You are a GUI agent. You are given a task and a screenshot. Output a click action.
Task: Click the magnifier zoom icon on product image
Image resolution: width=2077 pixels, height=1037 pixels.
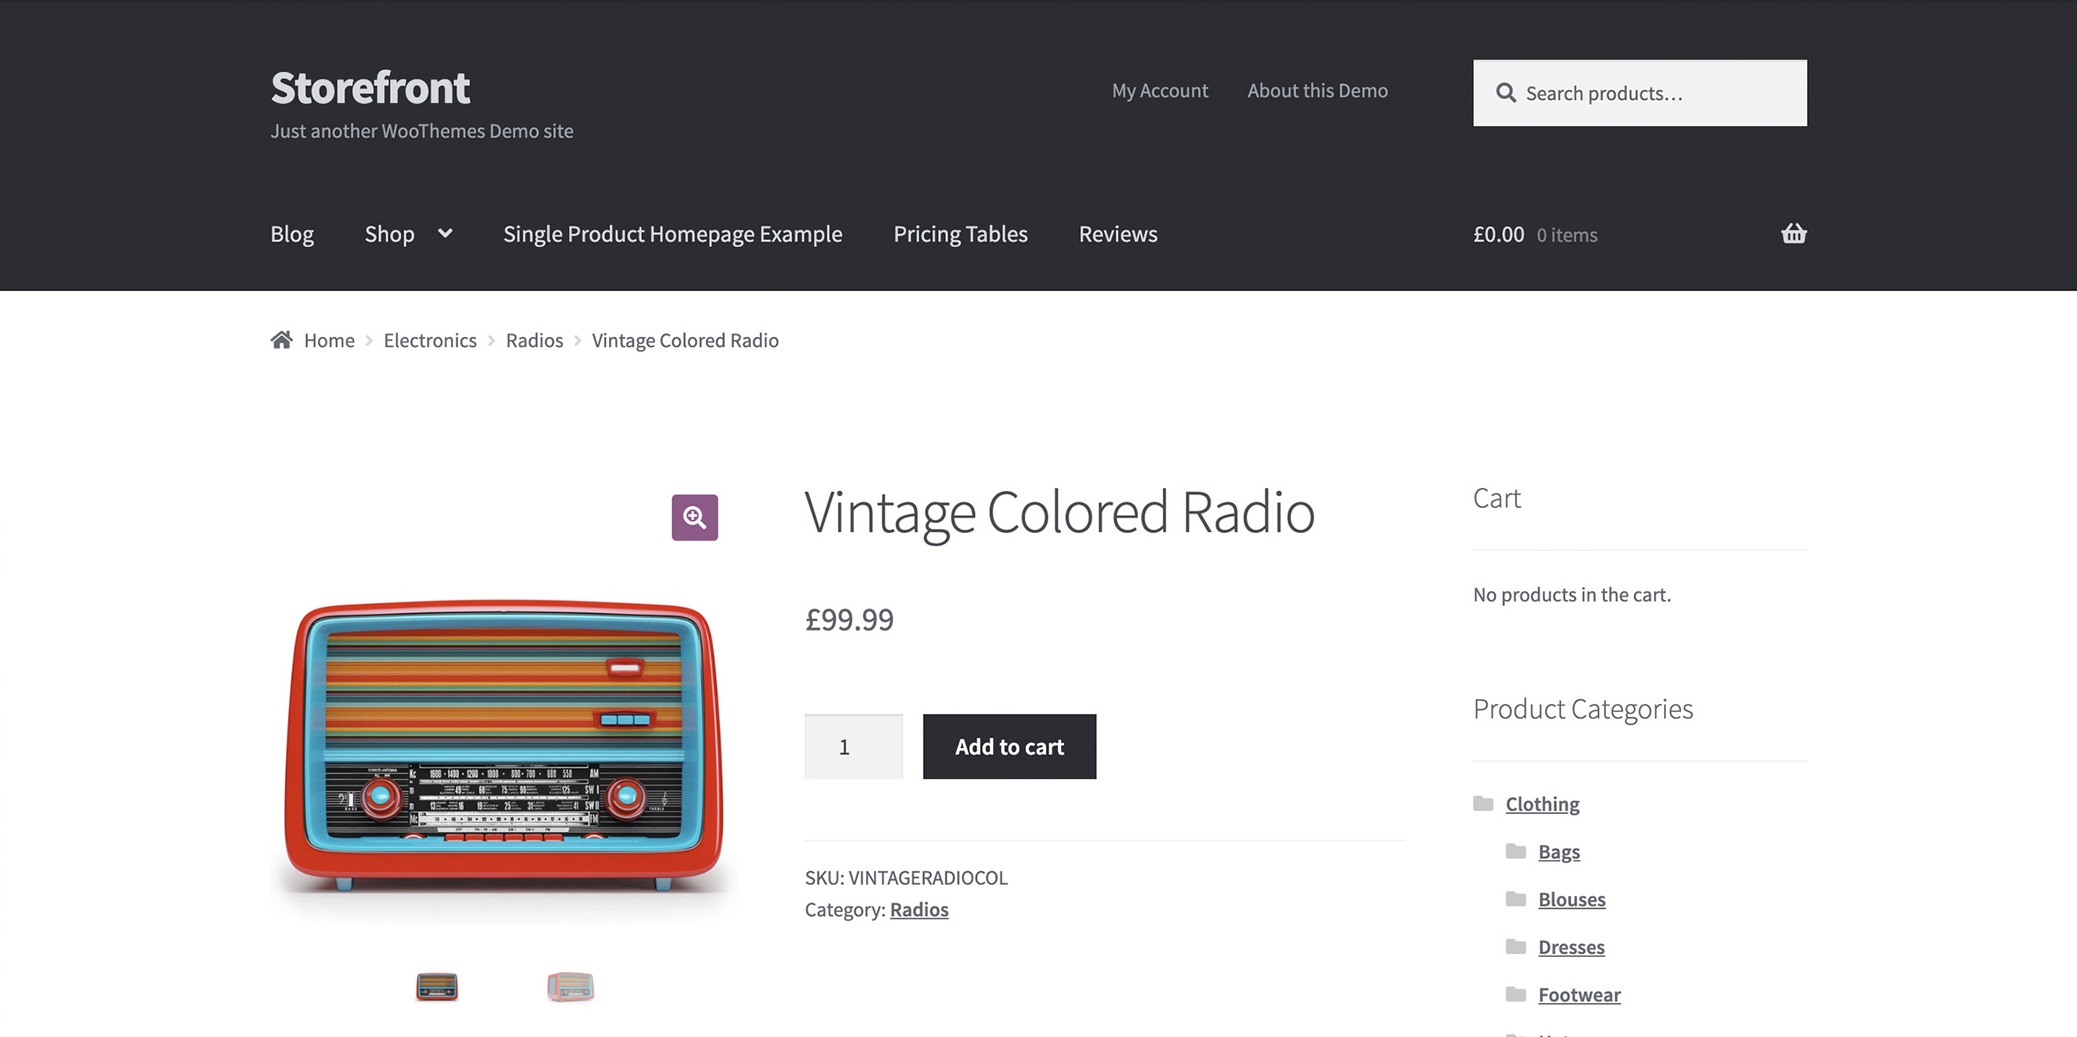tap(694, 517)
